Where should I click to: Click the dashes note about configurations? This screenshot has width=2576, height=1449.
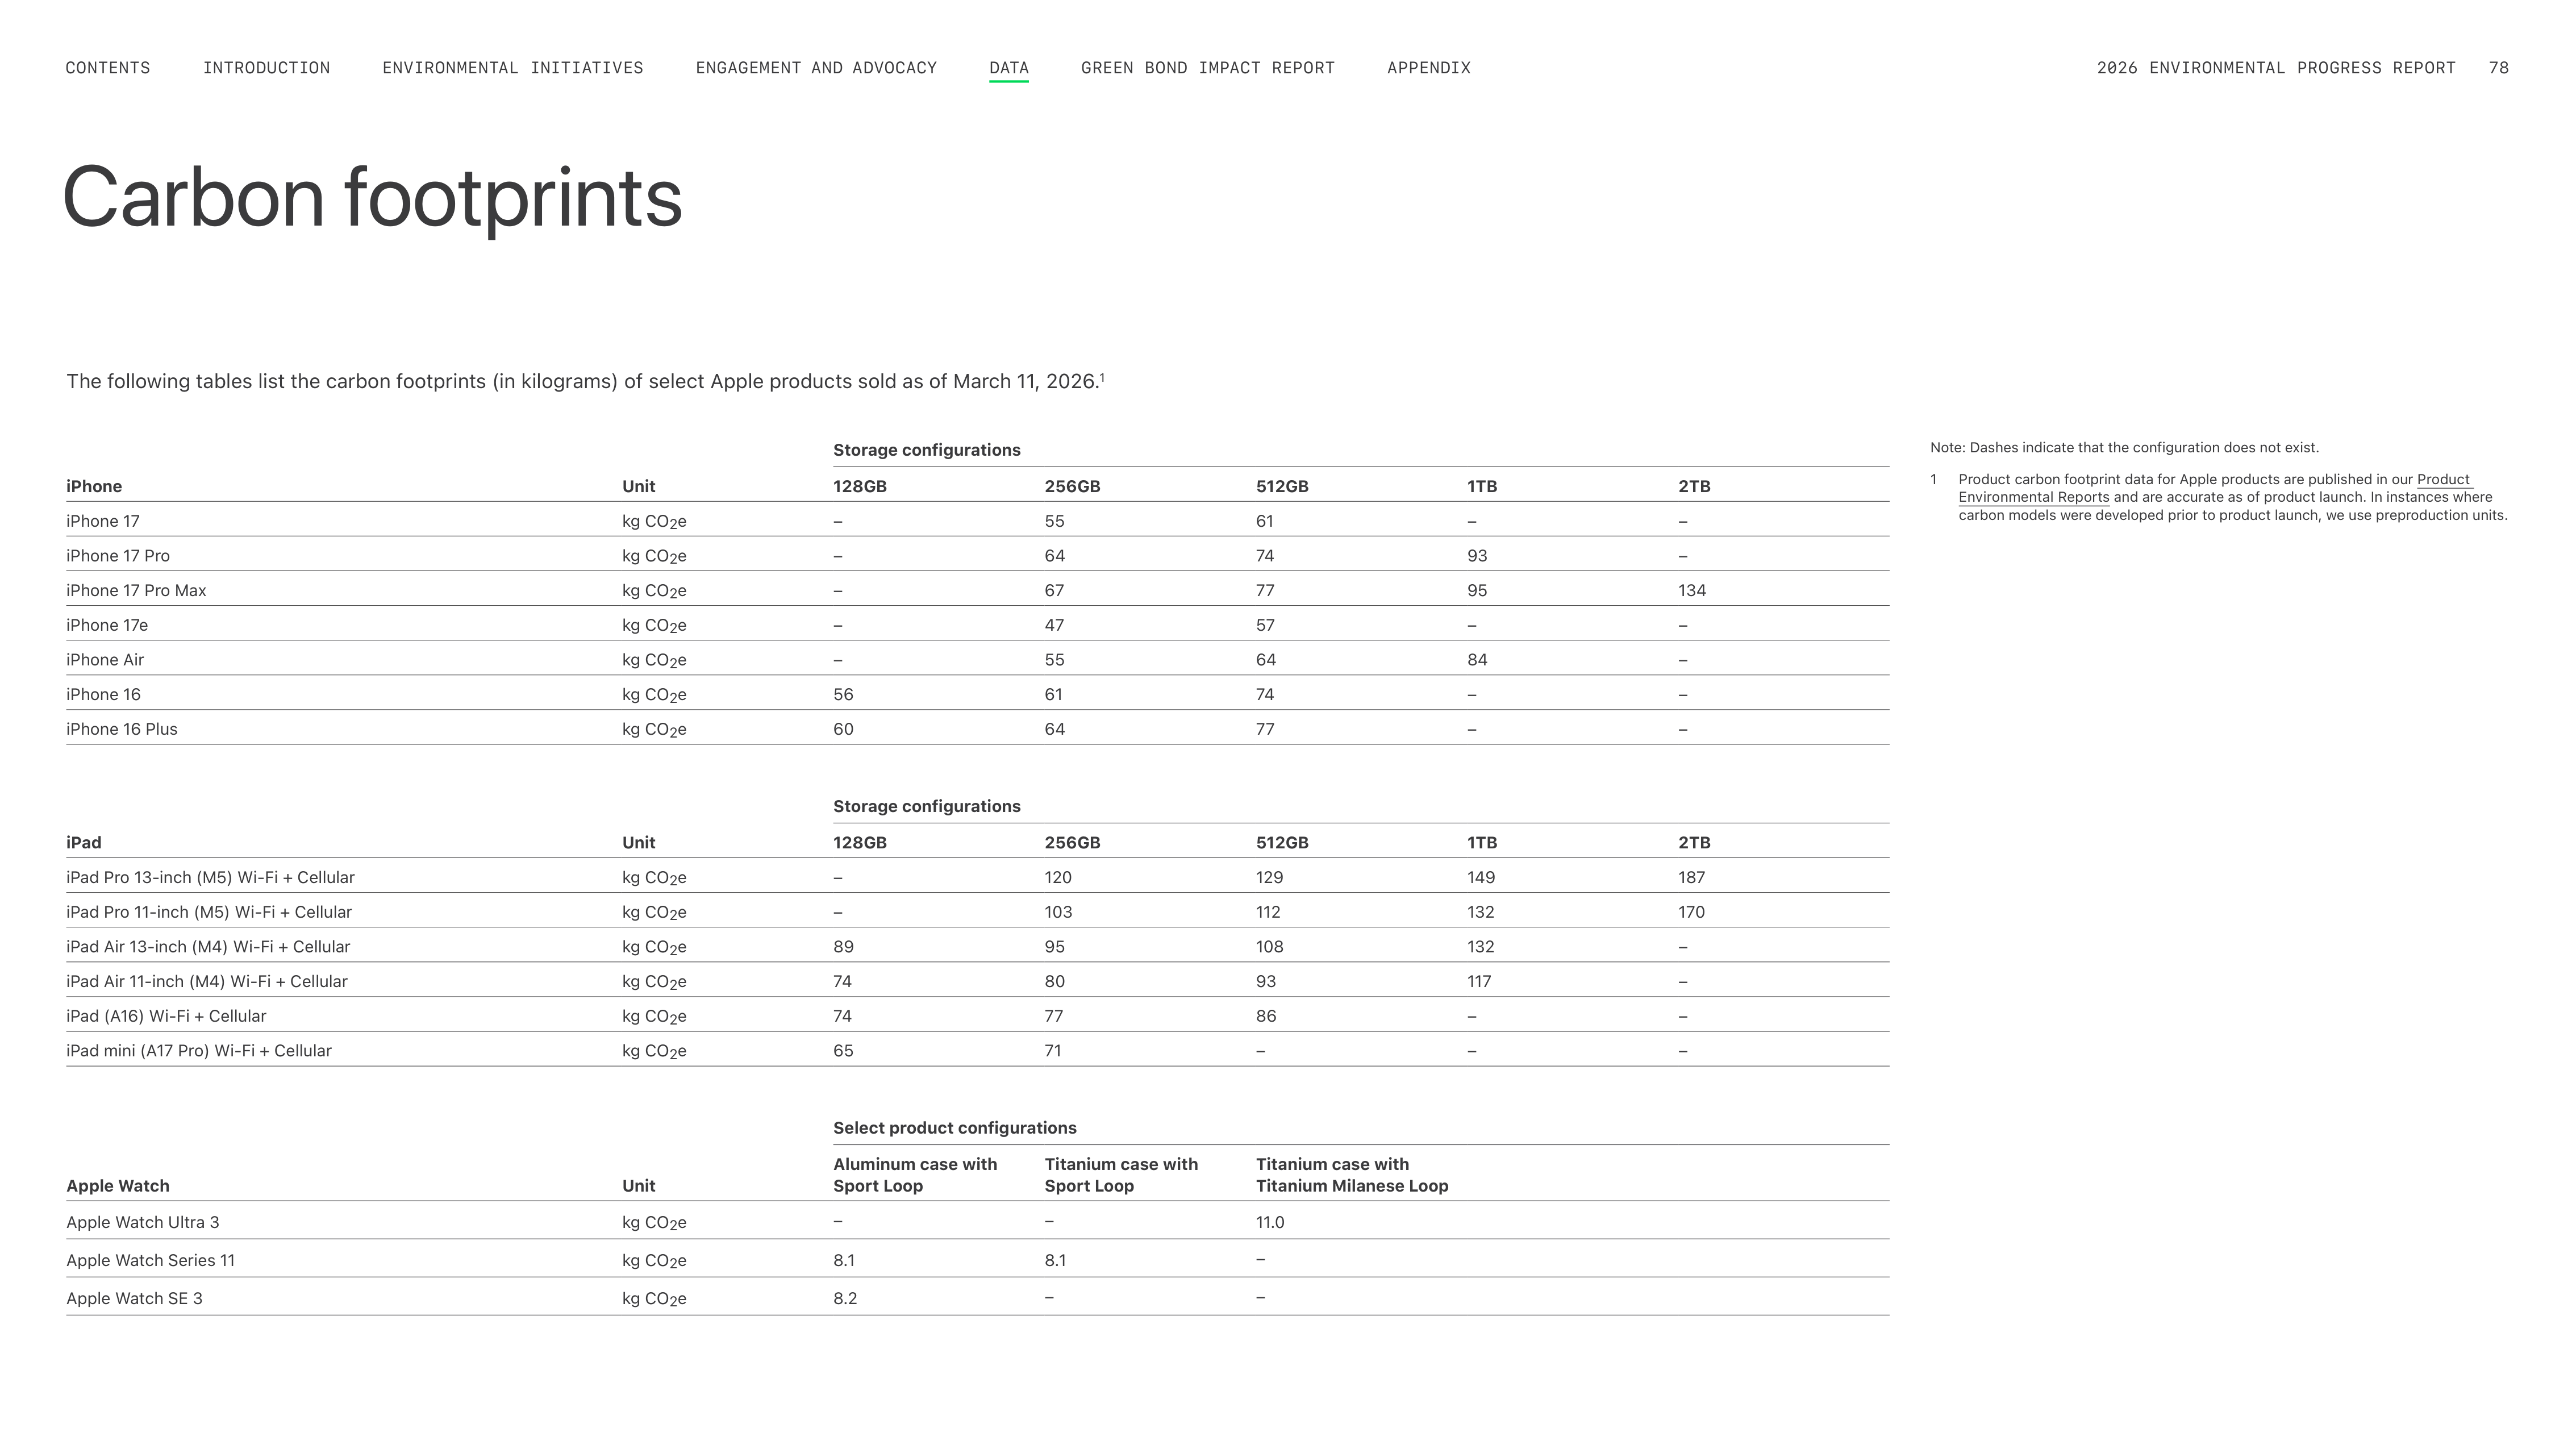[x=2124, y=448]
